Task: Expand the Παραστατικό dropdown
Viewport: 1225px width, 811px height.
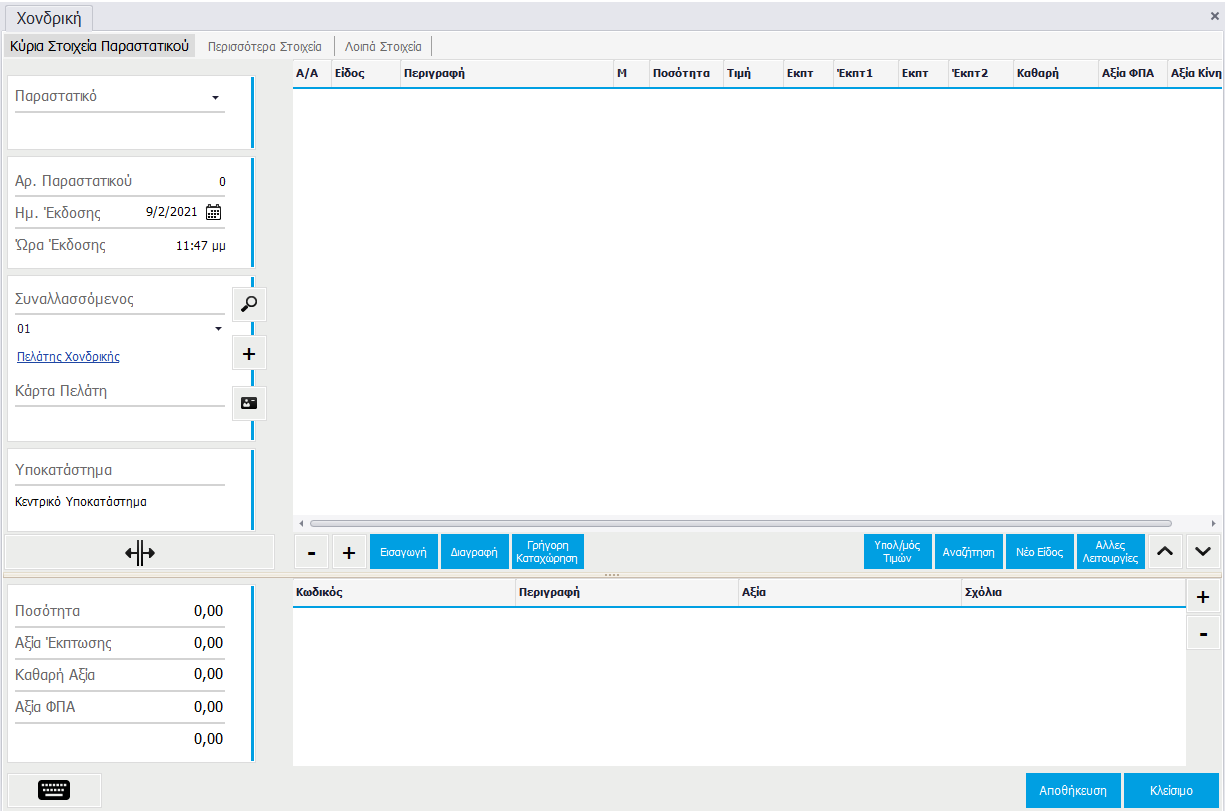Action: pyautogui.click(x=215, y=98)
